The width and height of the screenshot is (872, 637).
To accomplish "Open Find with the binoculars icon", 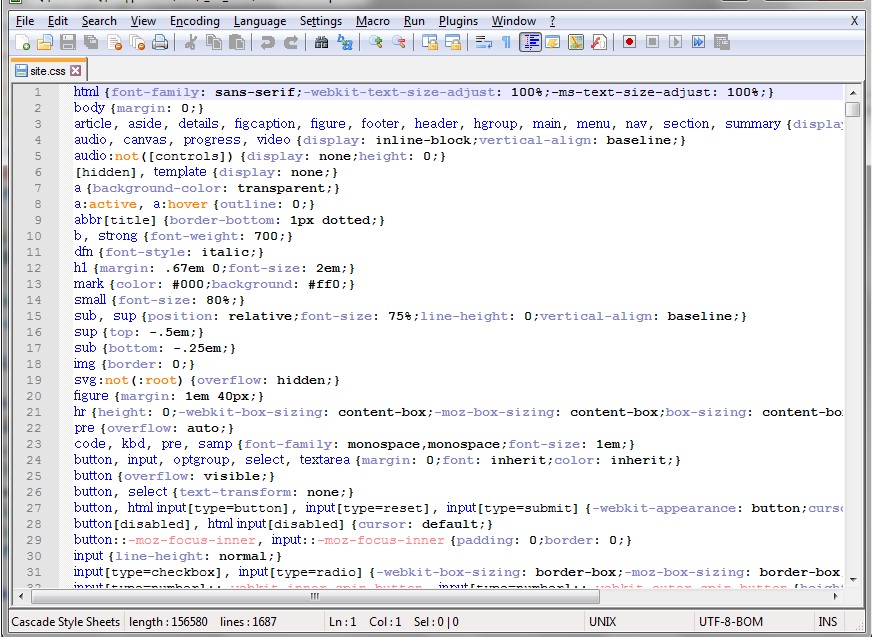I will pyautogui.click(x=321, y=42).
